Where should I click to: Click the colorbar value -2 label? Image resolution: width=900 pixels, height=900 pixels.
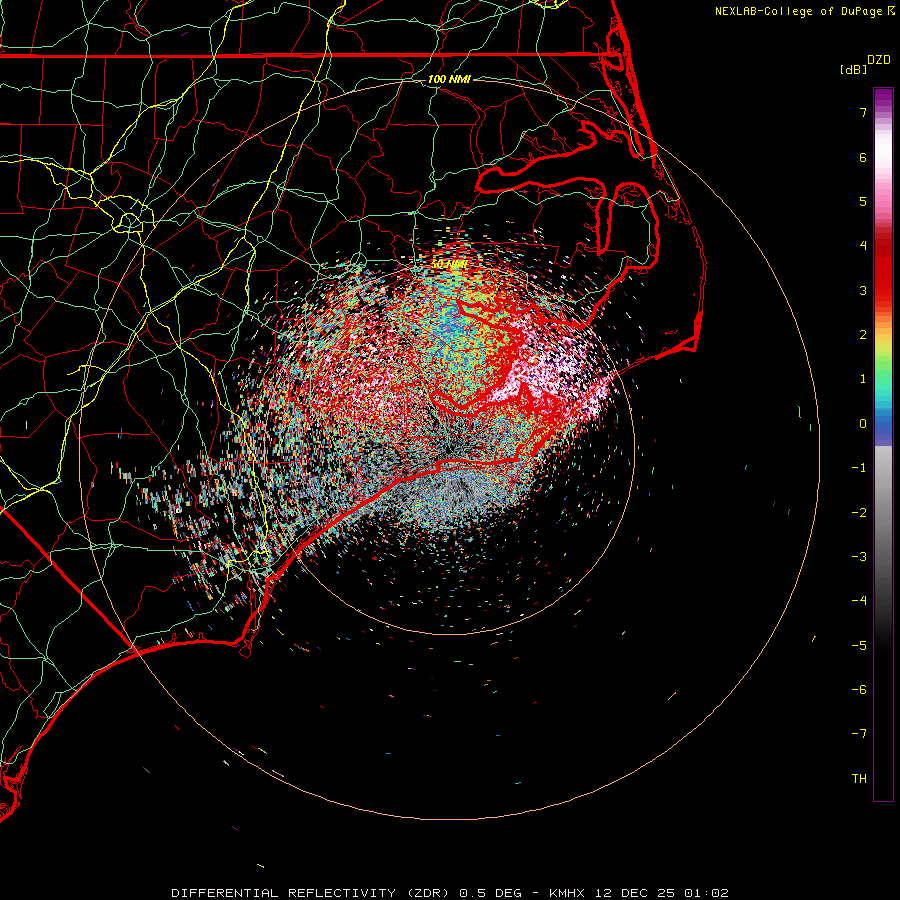(x=859, y=513)
